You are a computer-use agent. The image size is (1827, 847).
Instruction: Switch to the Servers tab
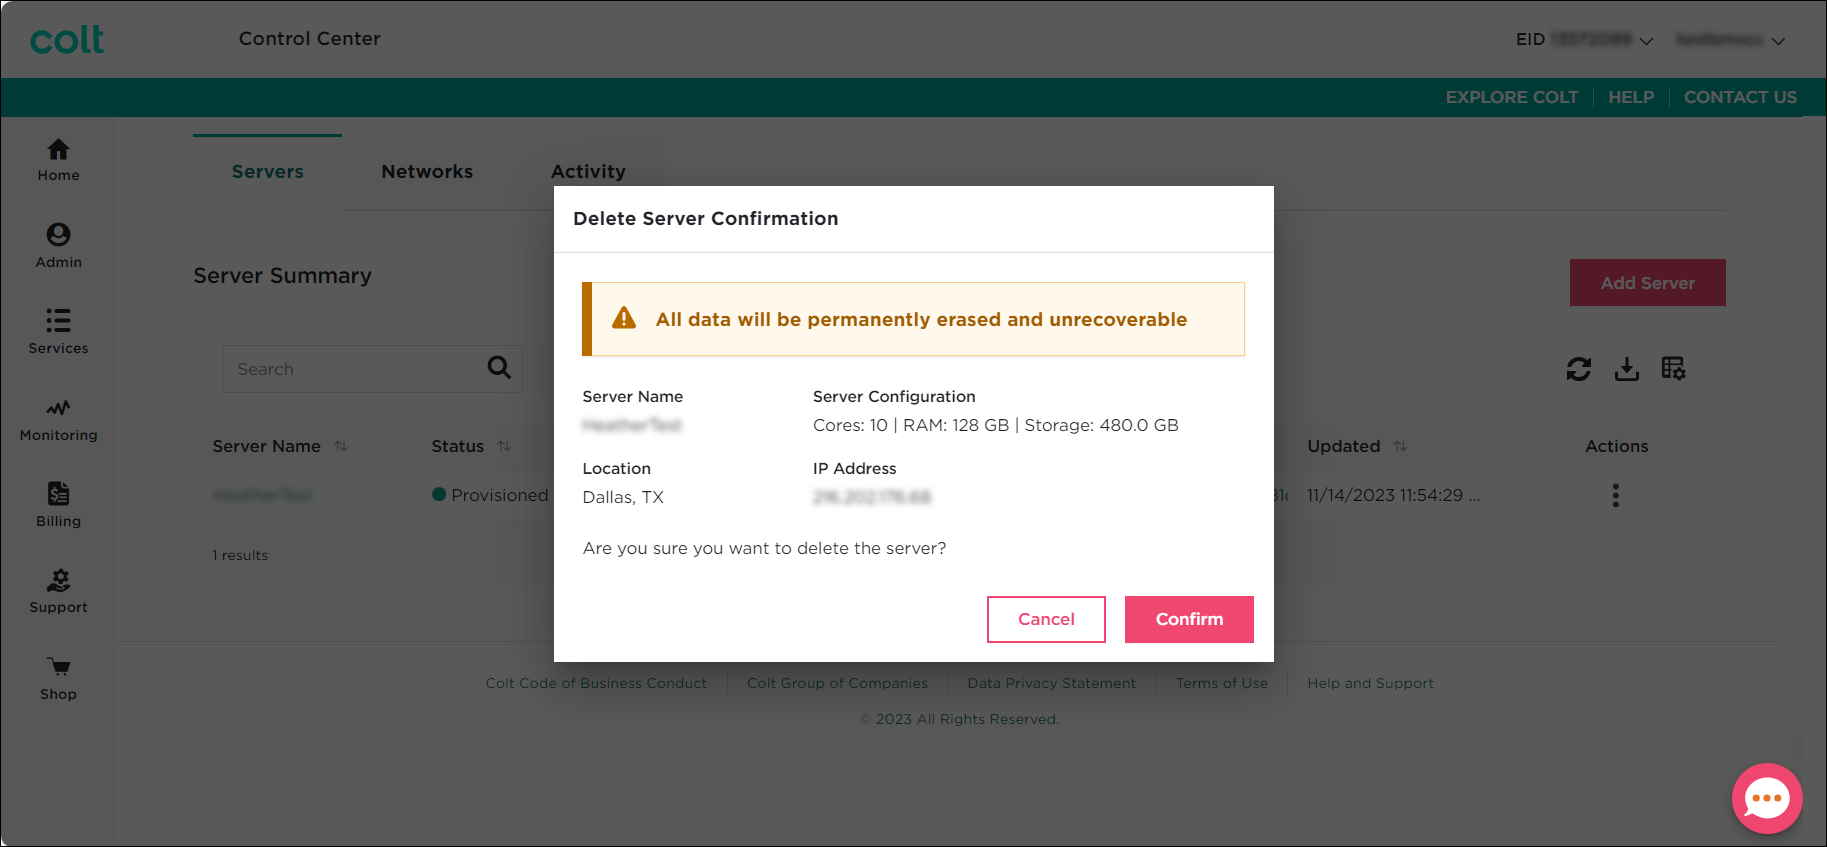267,172
